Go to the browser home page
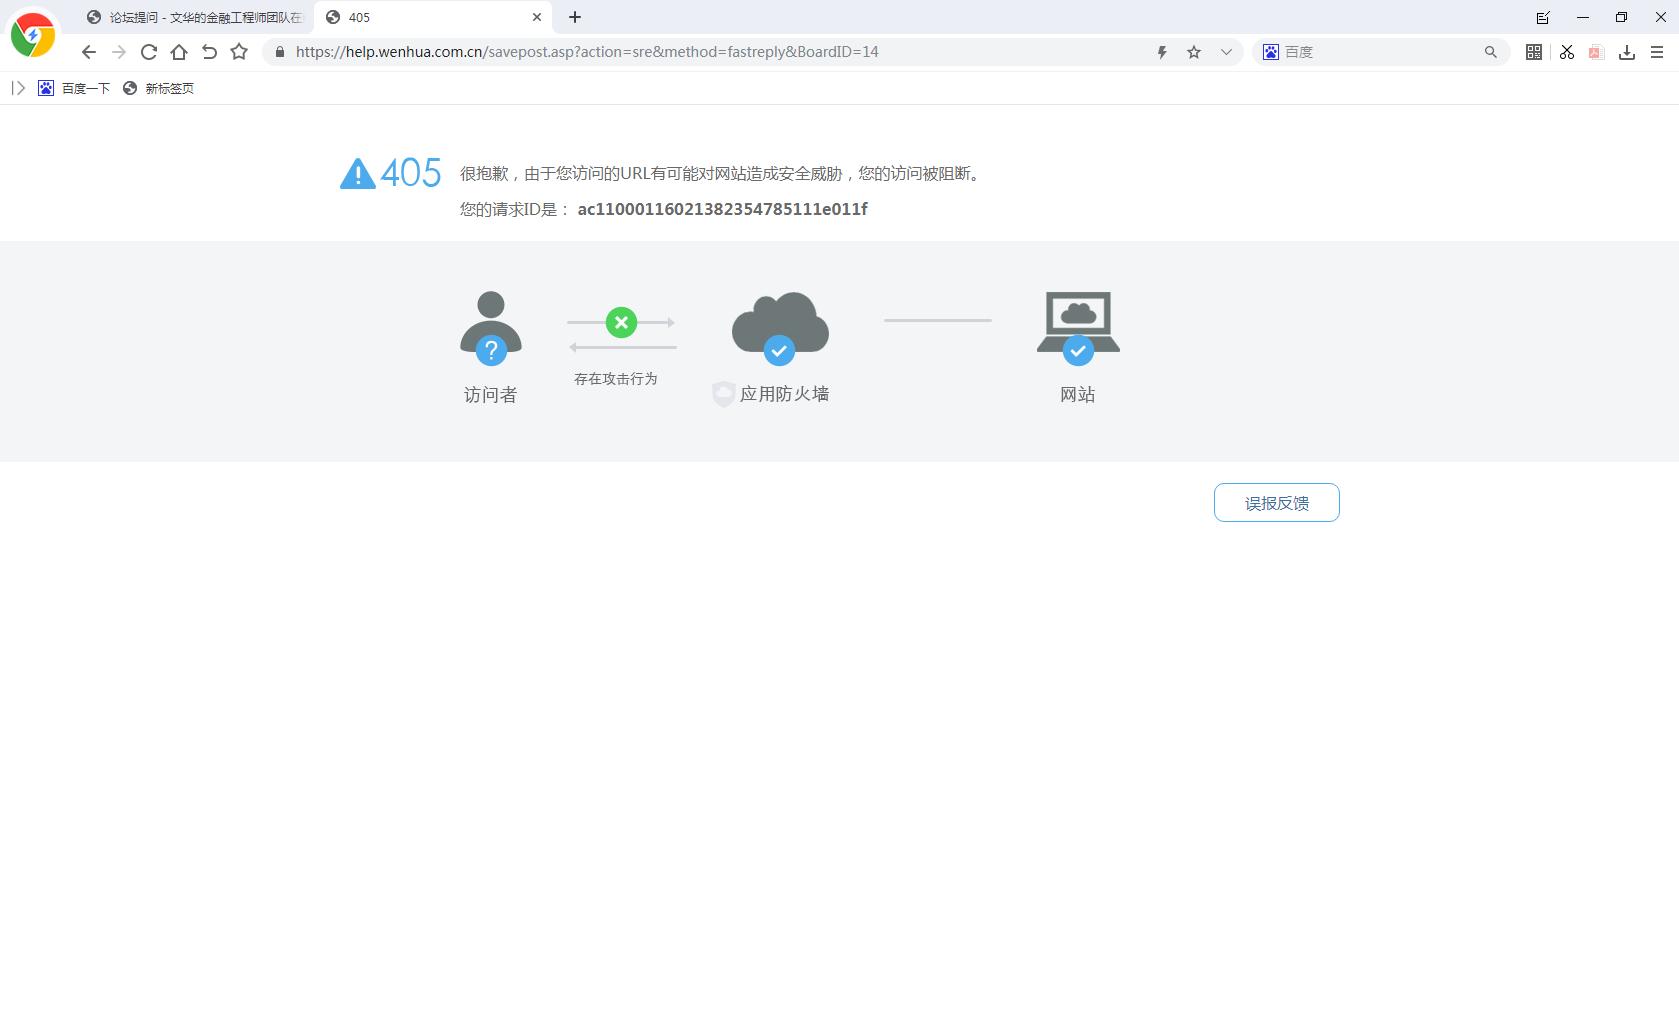The height and width of the screenshot is (1009, 1679). point(179,52)
